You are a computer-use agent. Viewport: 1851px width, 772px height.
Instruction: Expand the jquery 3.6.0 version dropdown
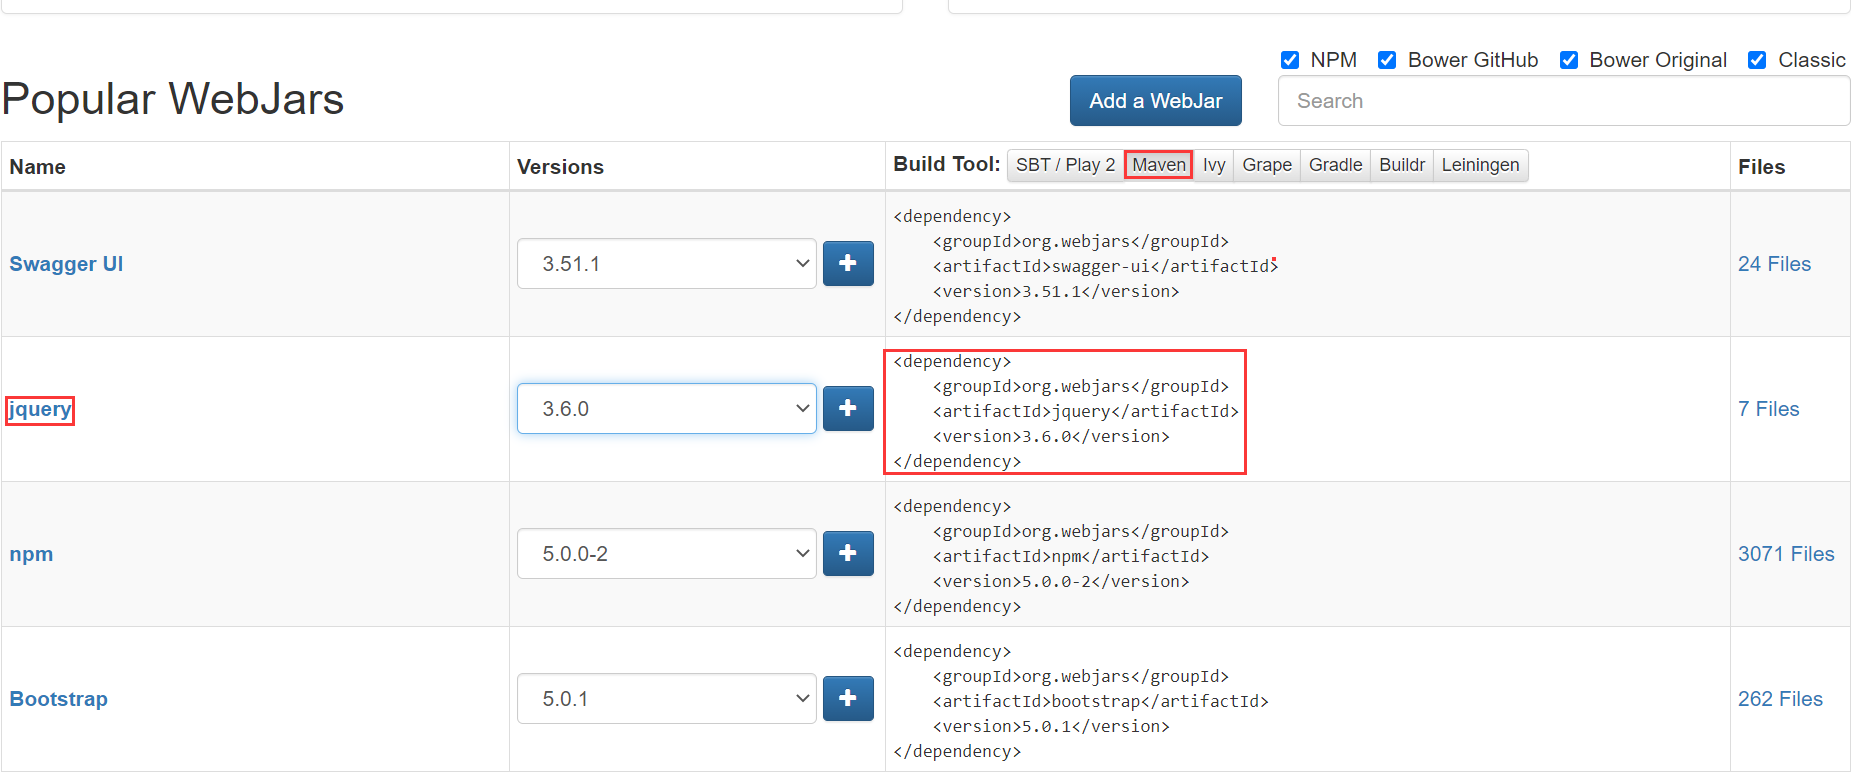[666, 409]
